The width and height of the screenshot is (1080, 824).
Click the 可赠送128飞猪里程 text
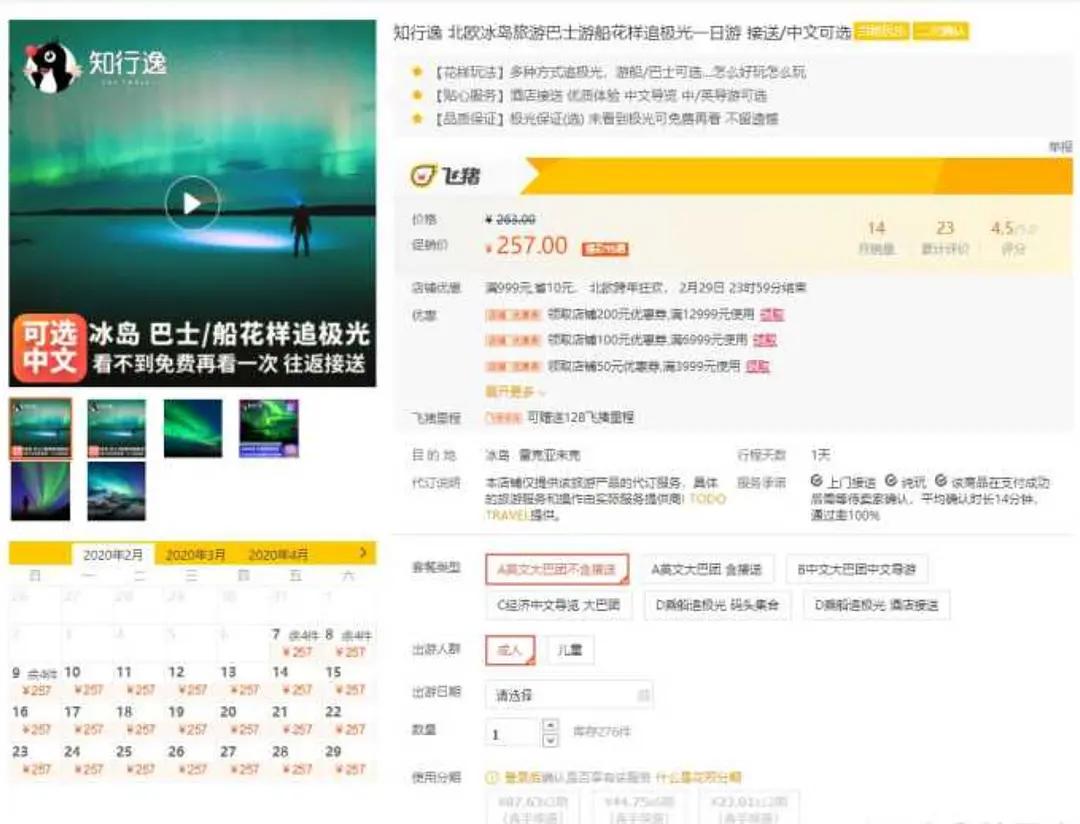pos(581,418)
